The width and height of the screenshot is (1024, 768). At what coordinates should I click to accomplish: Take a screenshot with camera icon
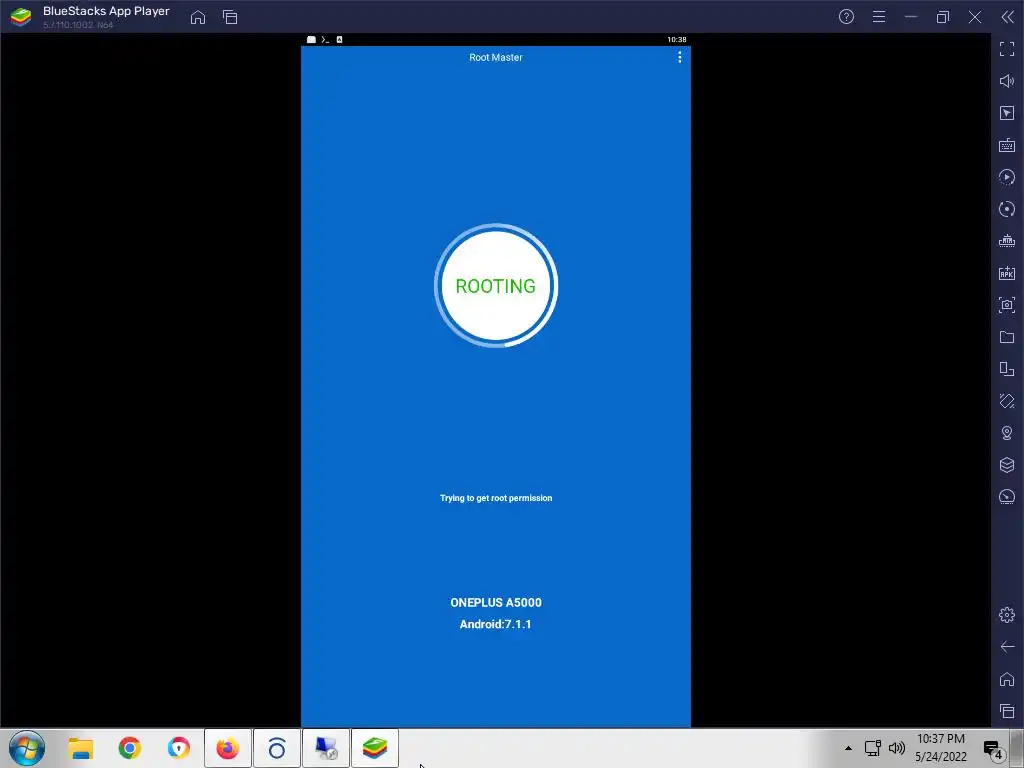coord(1007,305)
